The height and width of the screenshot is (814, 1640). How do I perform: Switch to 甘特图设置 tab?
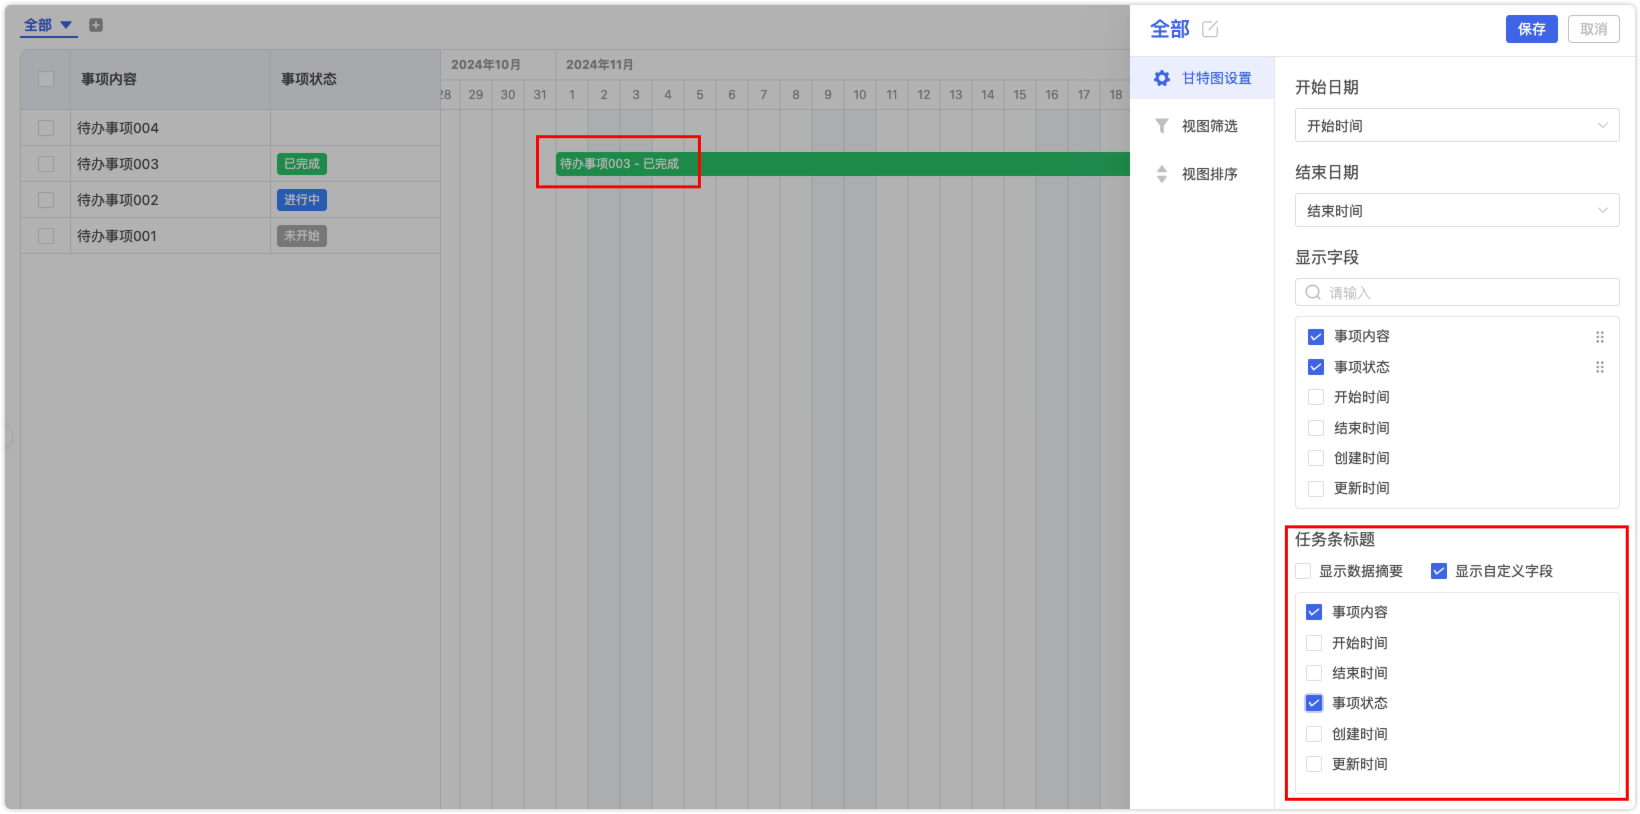pos(1202,78)
